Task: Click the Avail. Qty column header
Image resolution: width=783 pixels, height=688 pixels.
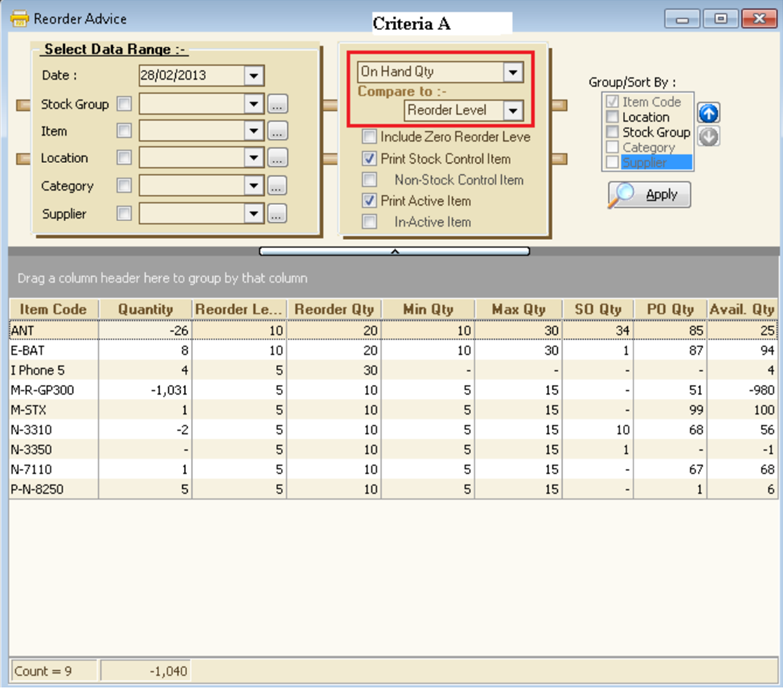Action: click(741, 309)
